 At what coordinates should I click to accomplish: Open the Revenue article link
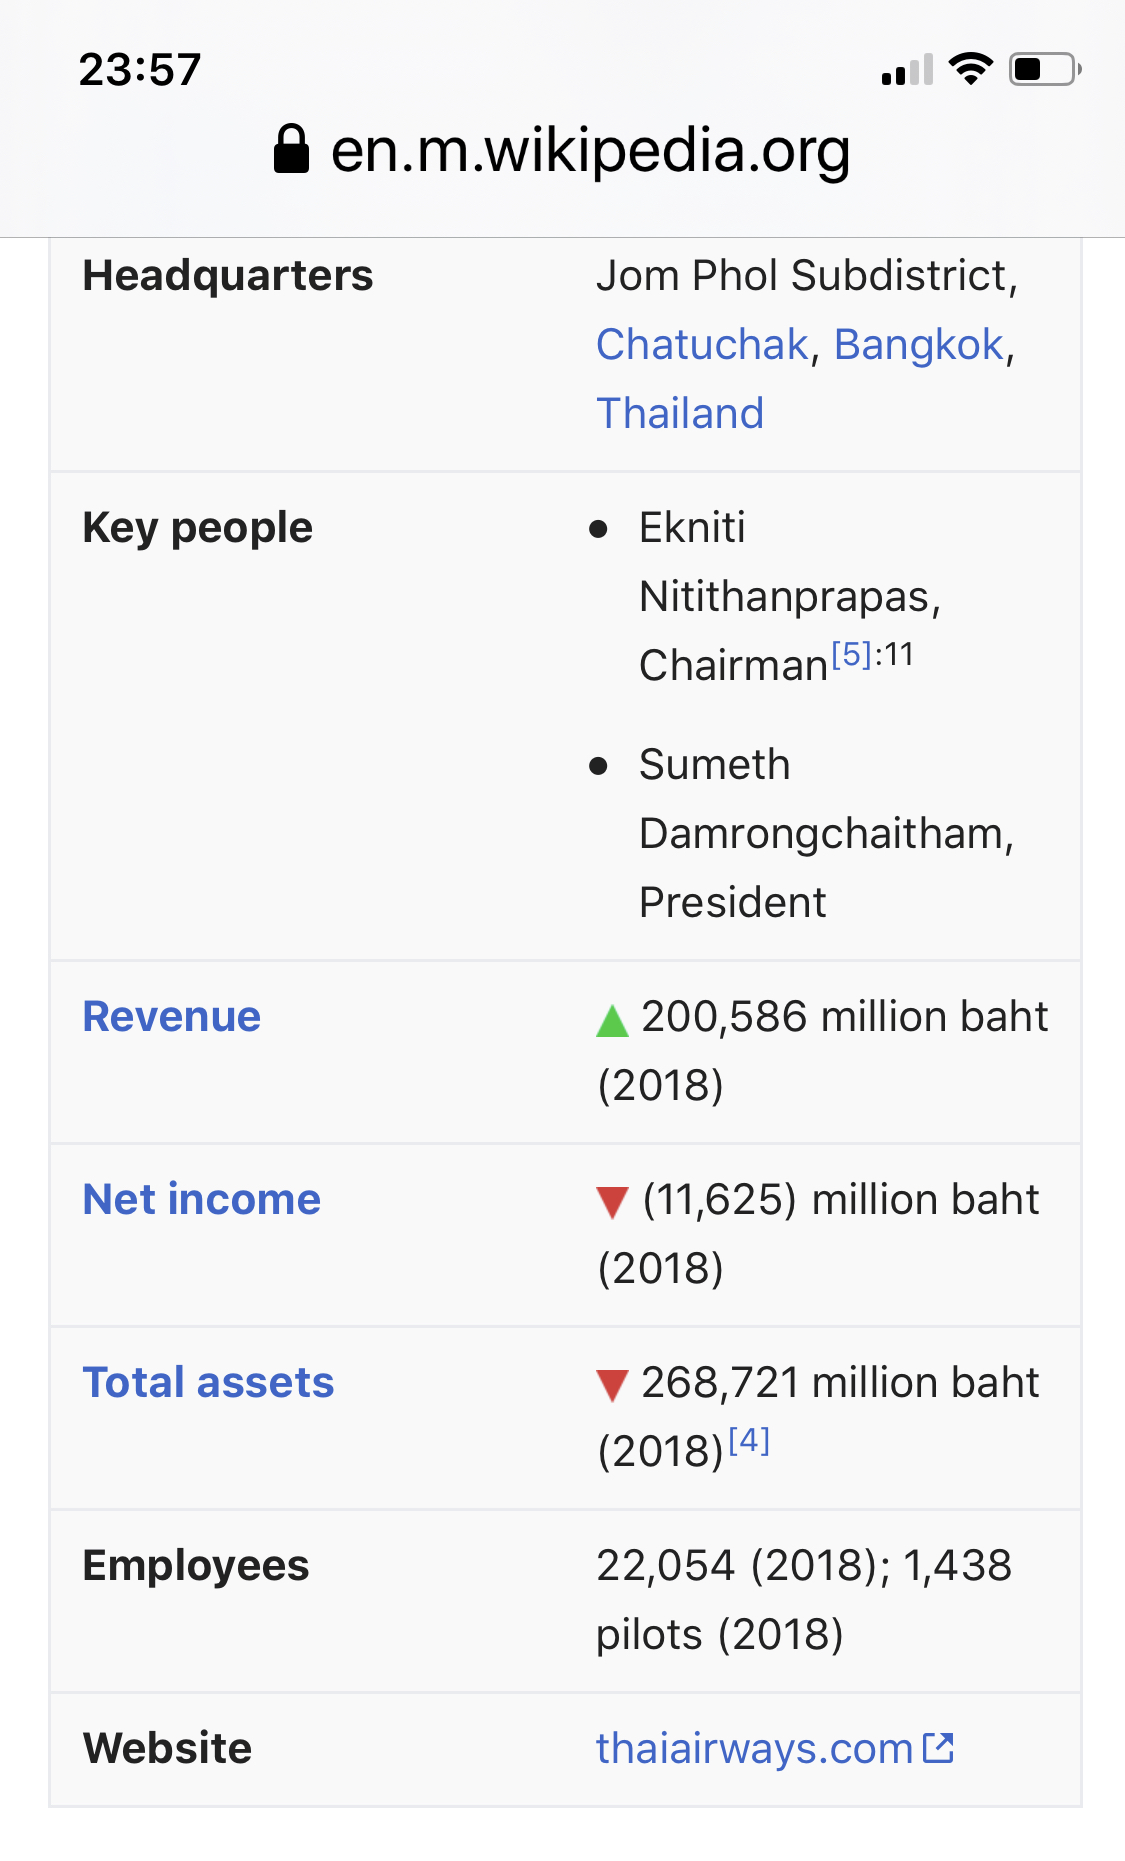coord(172,1017)
